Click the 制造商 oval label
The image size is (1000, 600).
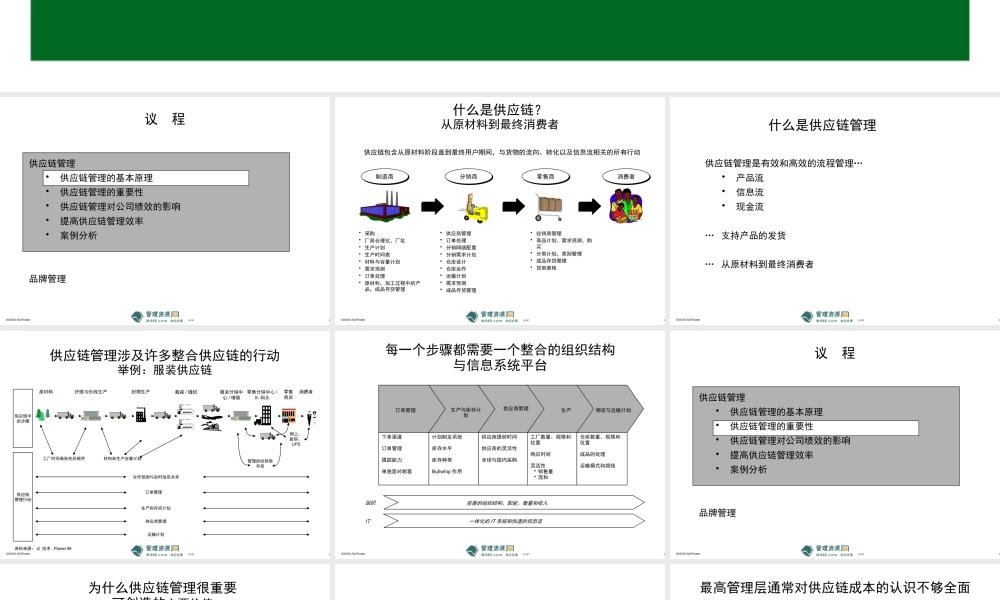point(385,177)
